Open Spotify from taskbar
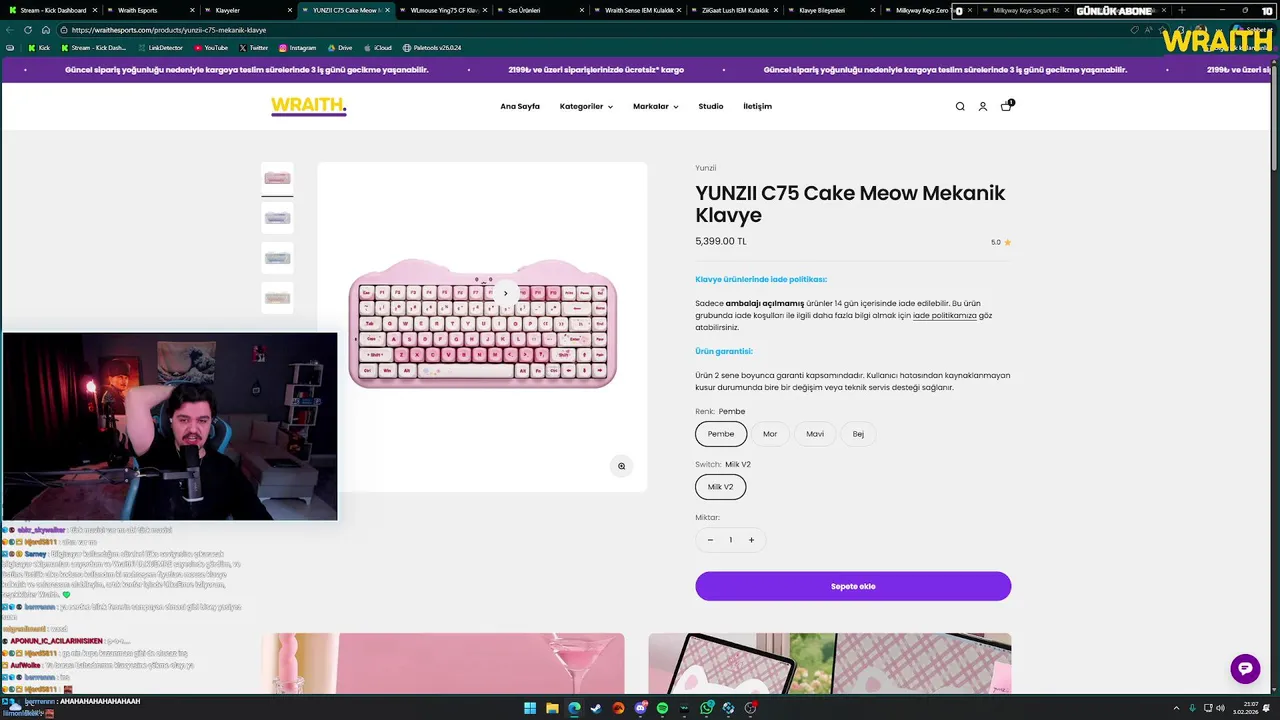 pos(662,708)
